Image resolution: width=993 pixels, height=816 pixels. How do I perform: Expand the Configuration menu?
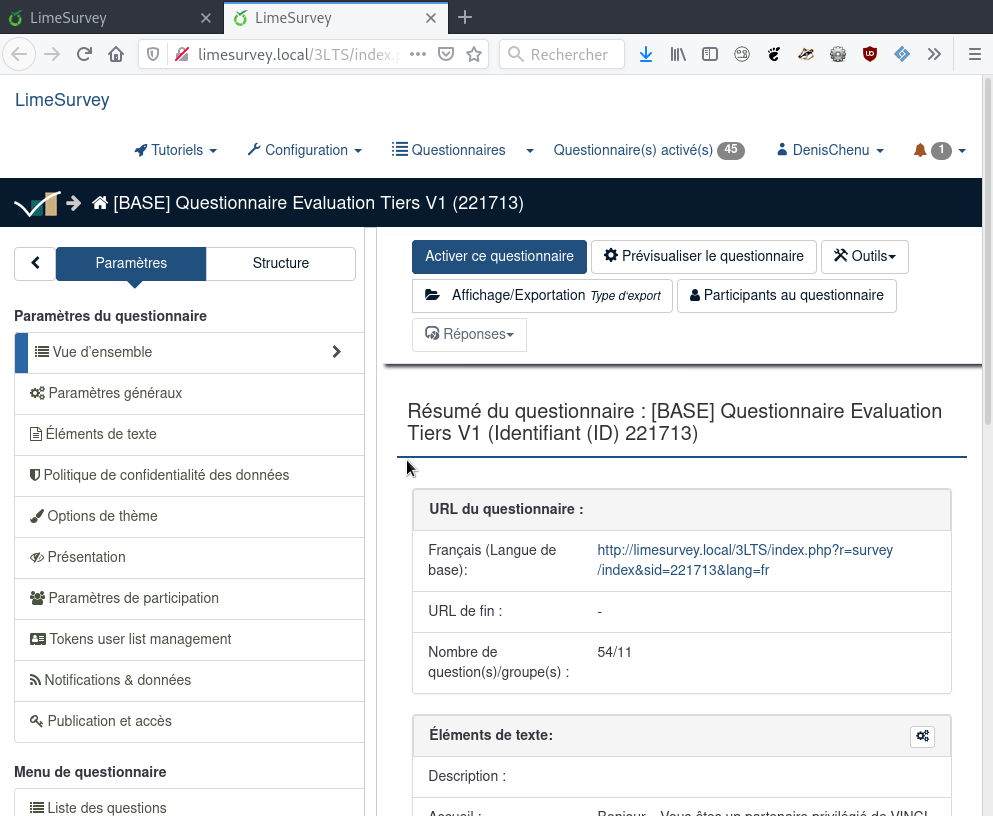coord(305,150)
